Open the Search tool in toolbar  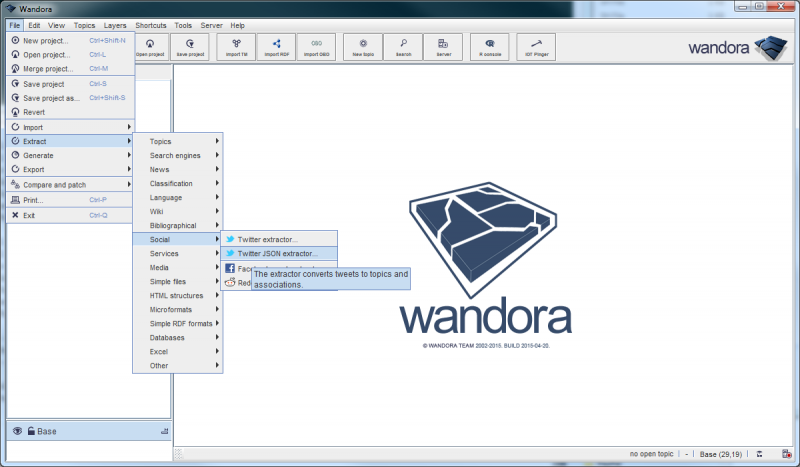[x=402, y=46]
